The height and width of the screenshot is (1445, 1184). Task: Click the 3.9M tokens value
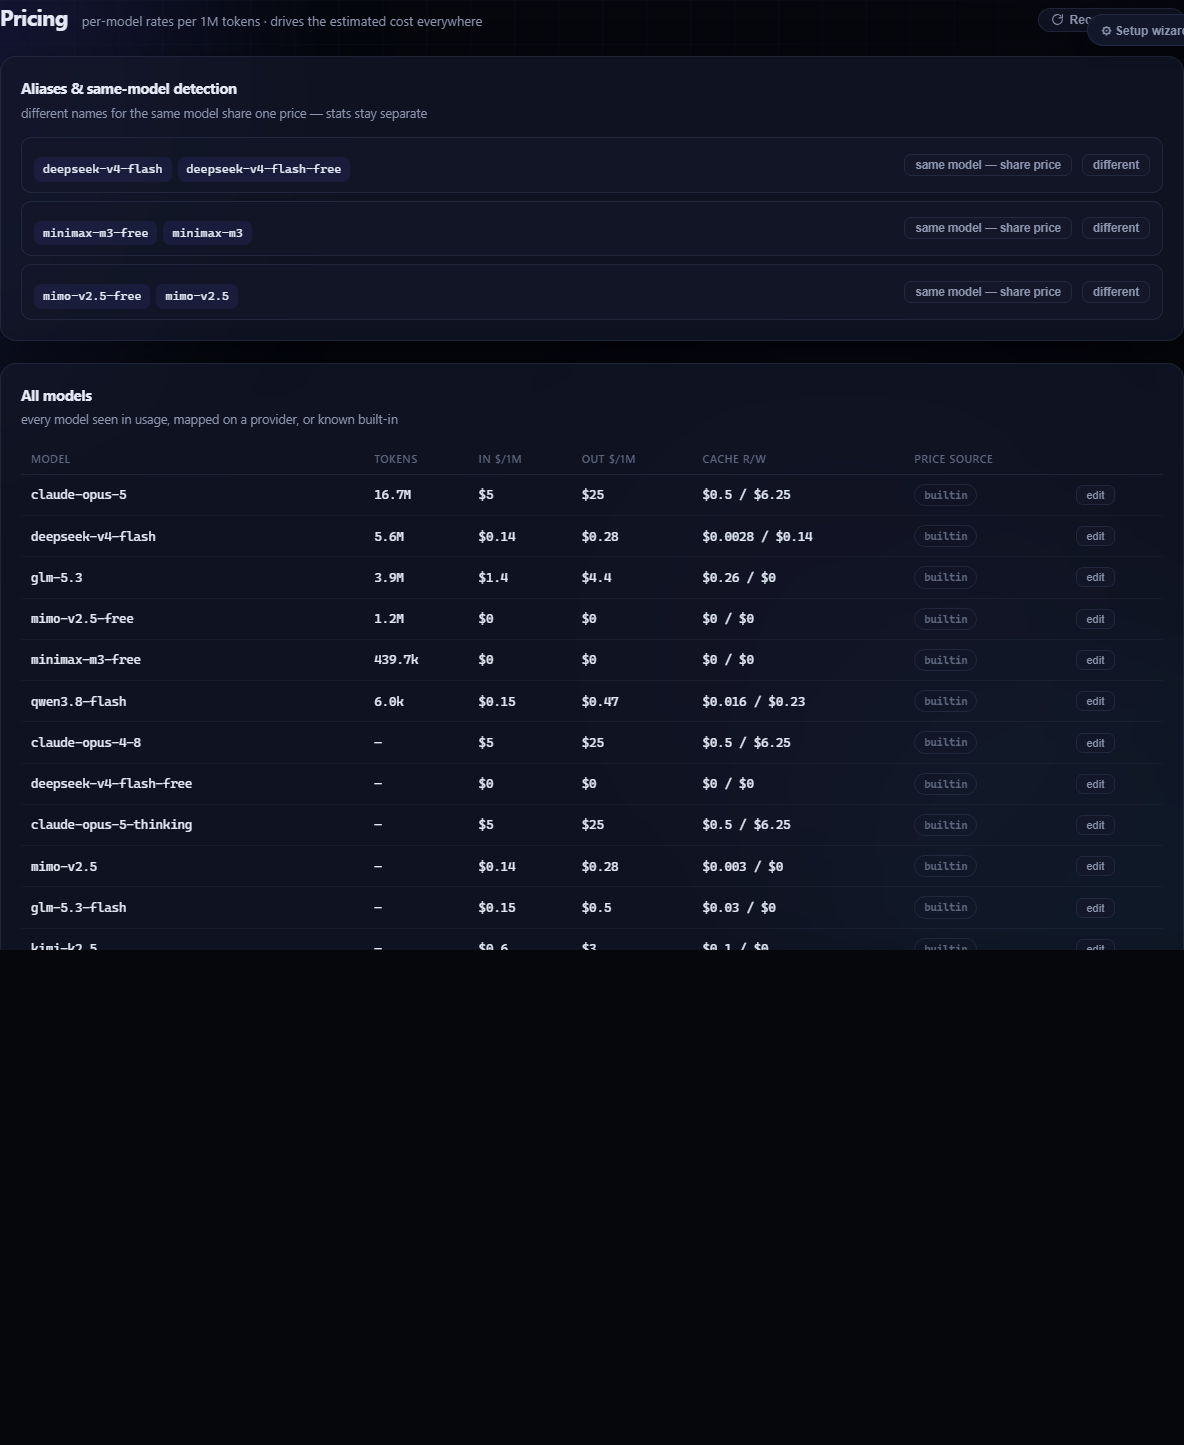click(389, 577)
